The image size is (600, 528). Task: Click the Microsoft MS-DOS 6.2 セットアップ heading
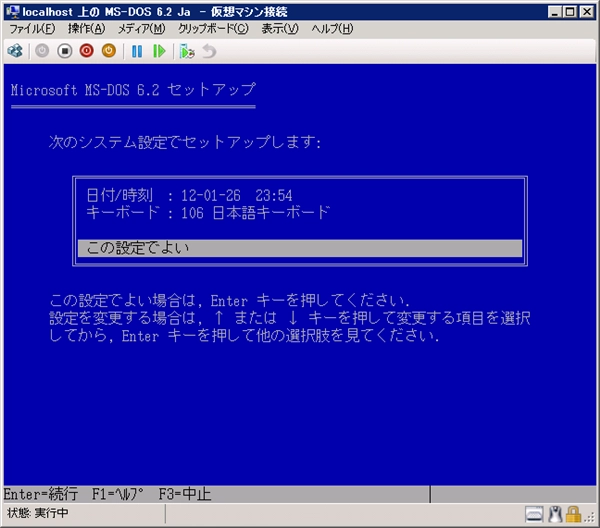pyautogui.click(x=133, y=90)
